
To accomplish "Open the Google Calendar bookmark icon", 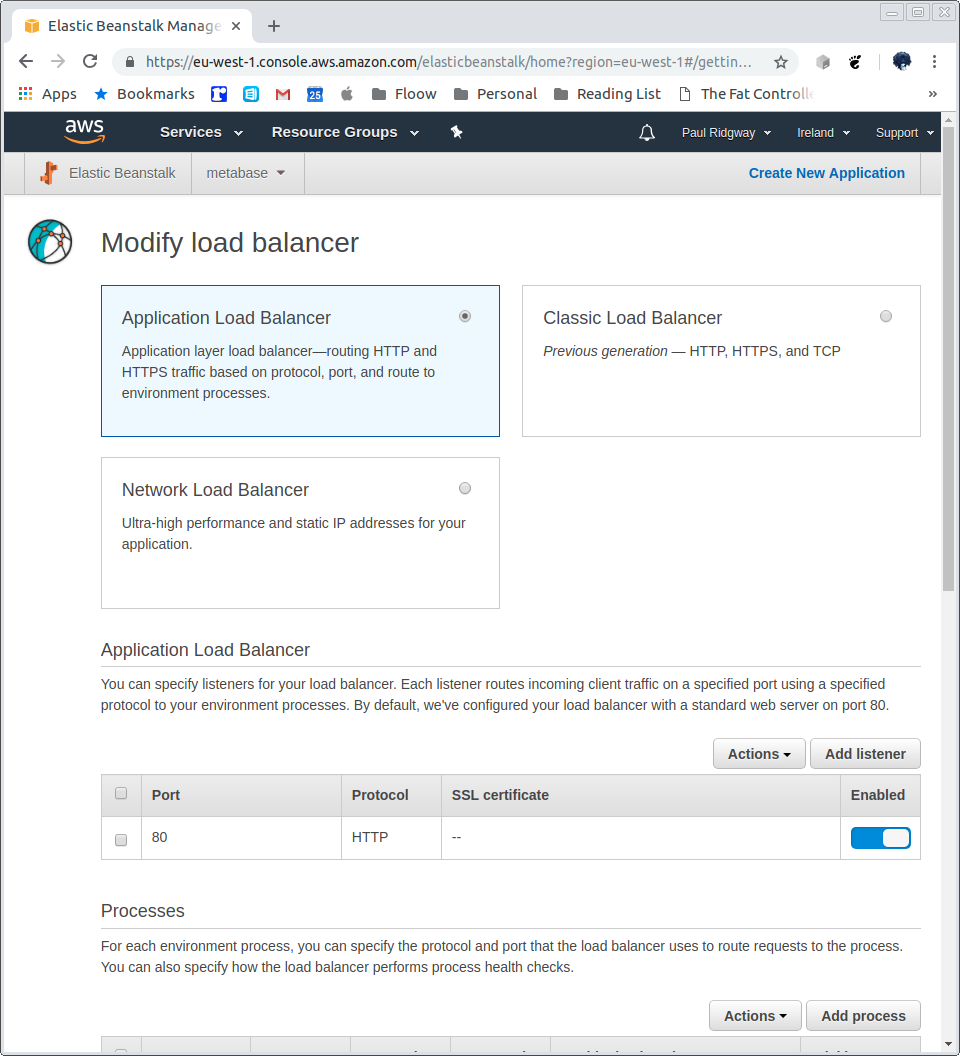I will [x=315, y=94].
